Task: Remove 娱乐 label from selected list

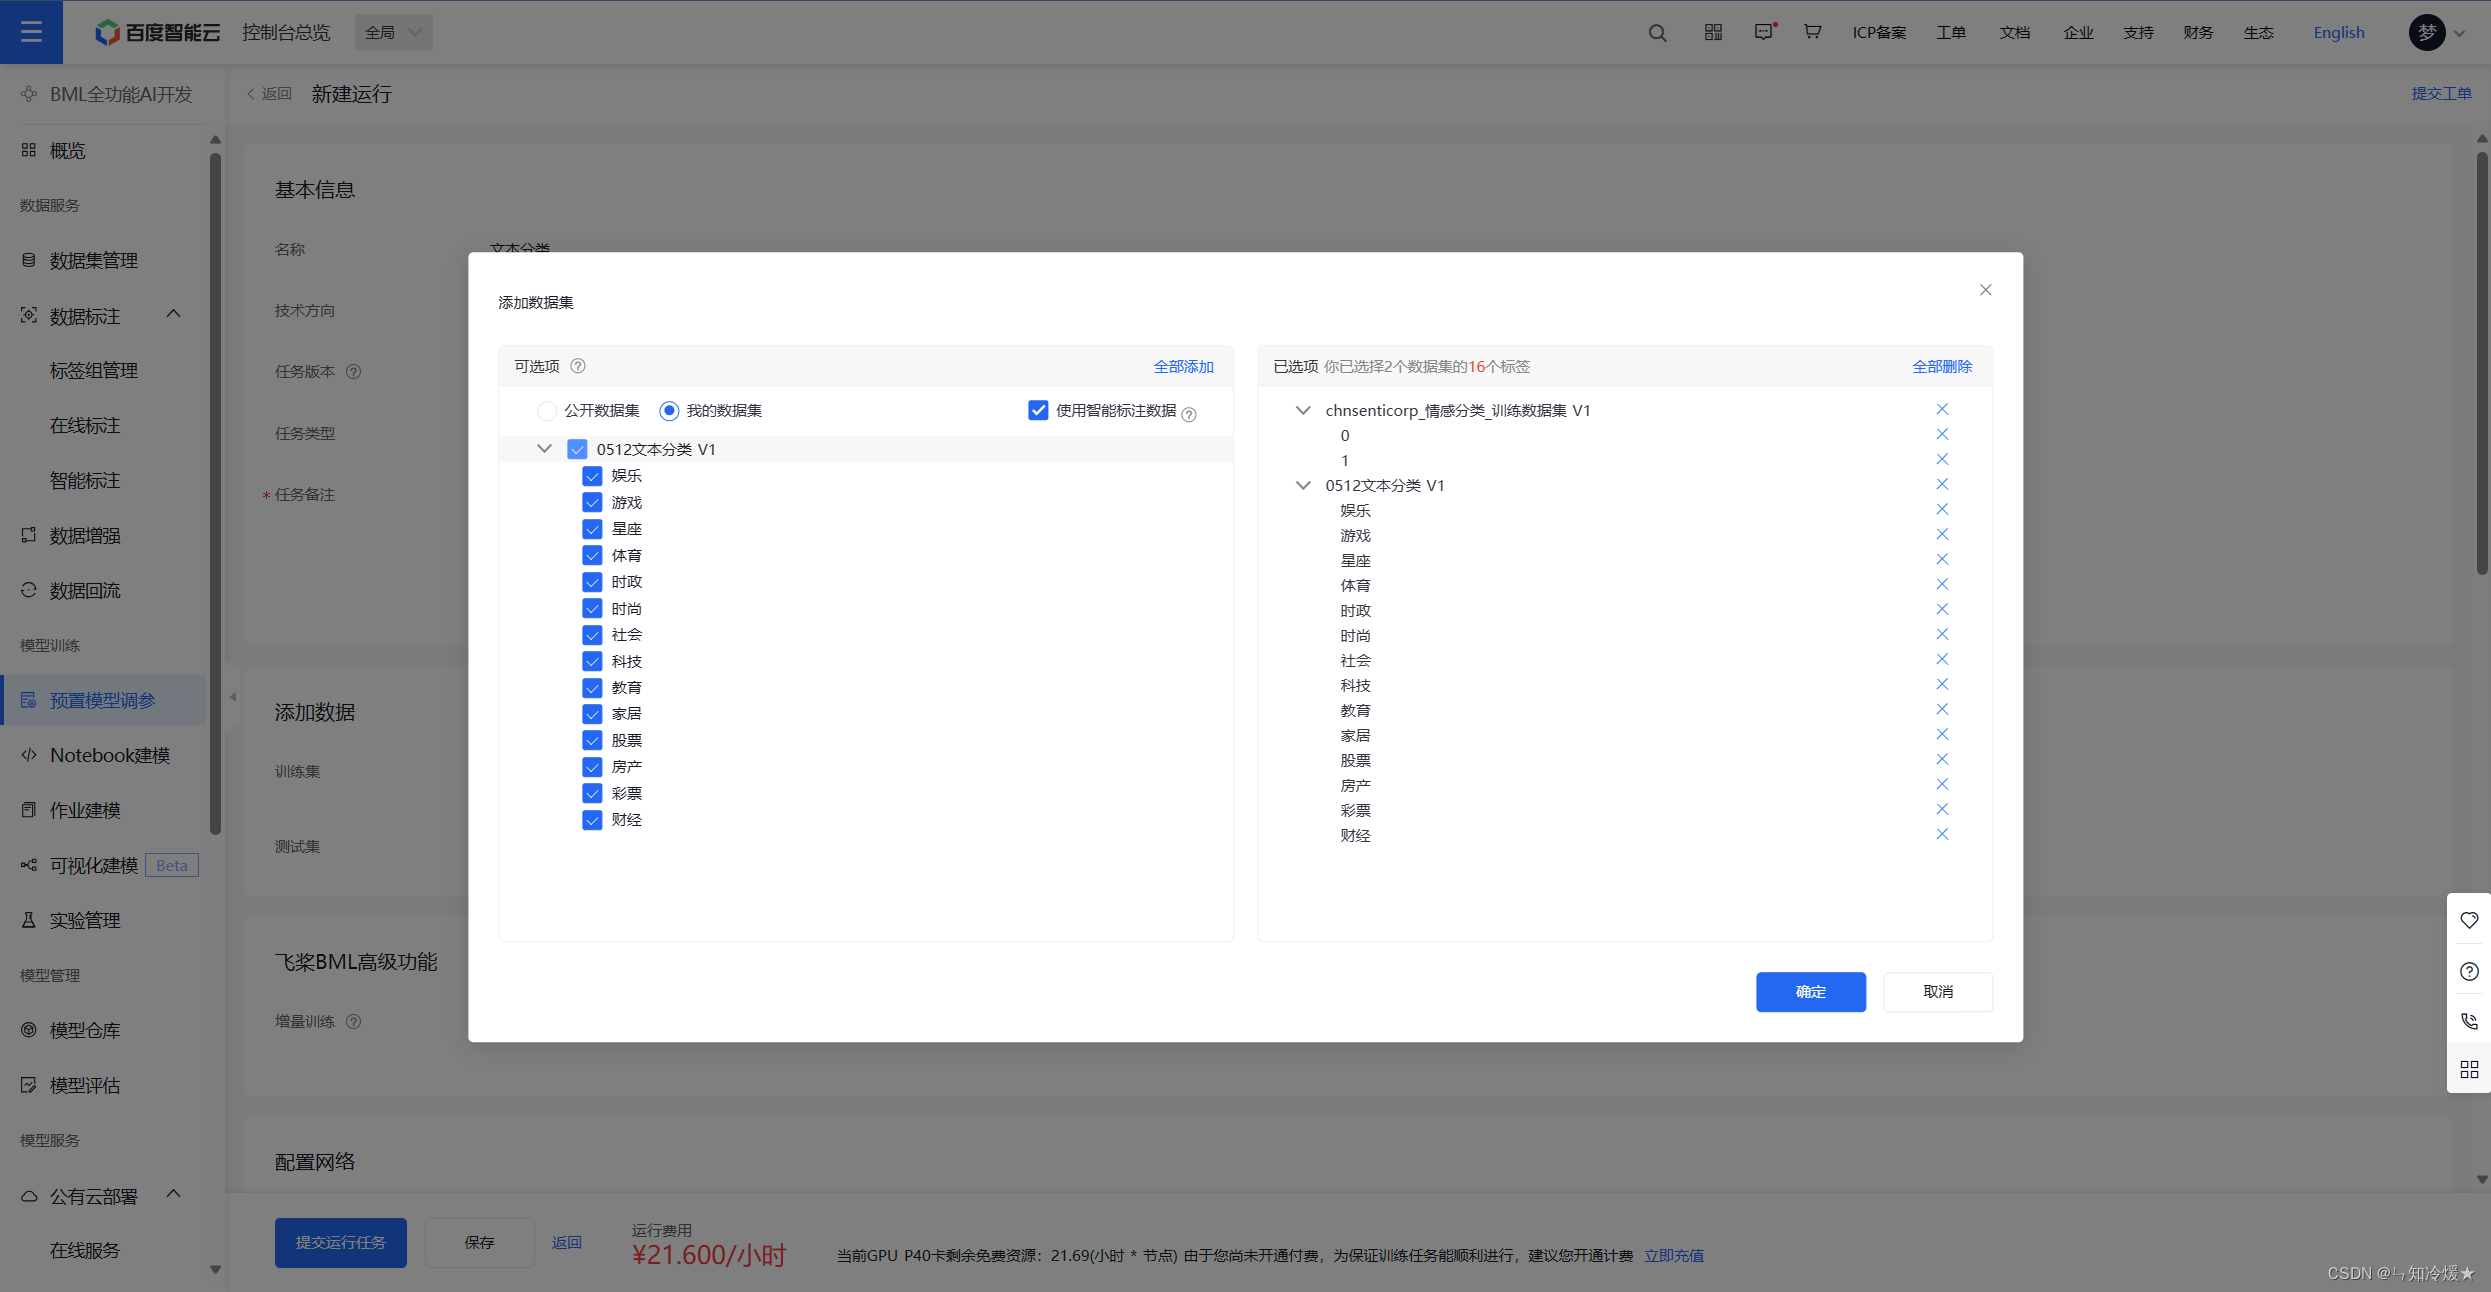Action: [x=1942, y=509]
